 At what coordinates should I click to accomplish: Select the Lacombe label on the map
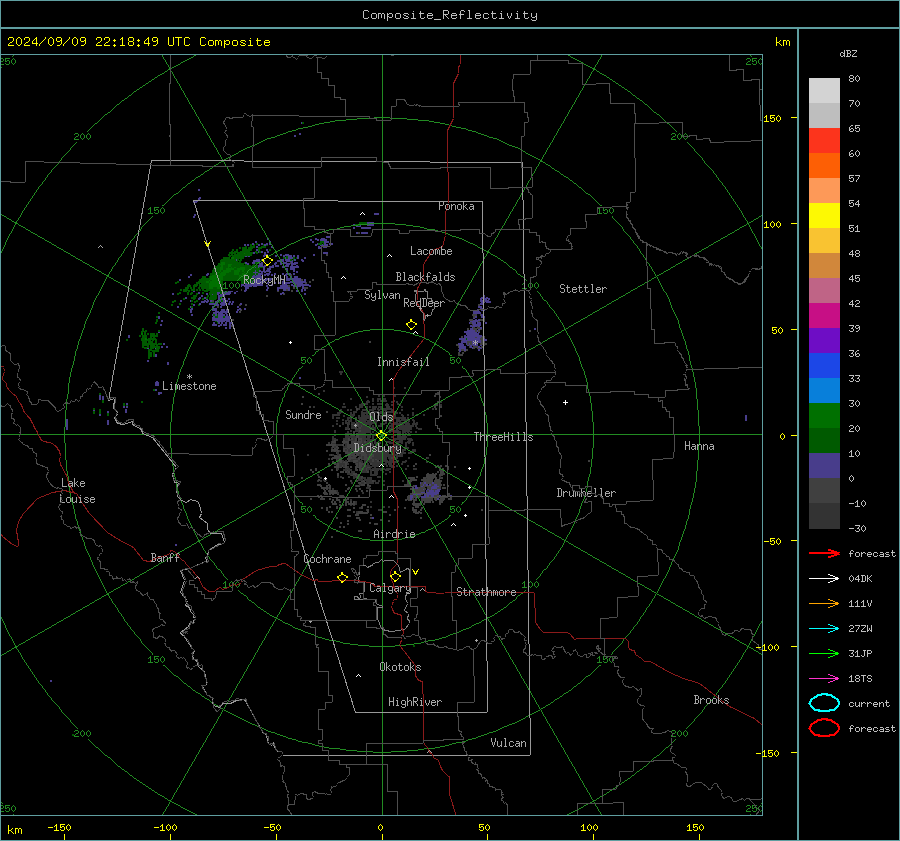(431, 251)
